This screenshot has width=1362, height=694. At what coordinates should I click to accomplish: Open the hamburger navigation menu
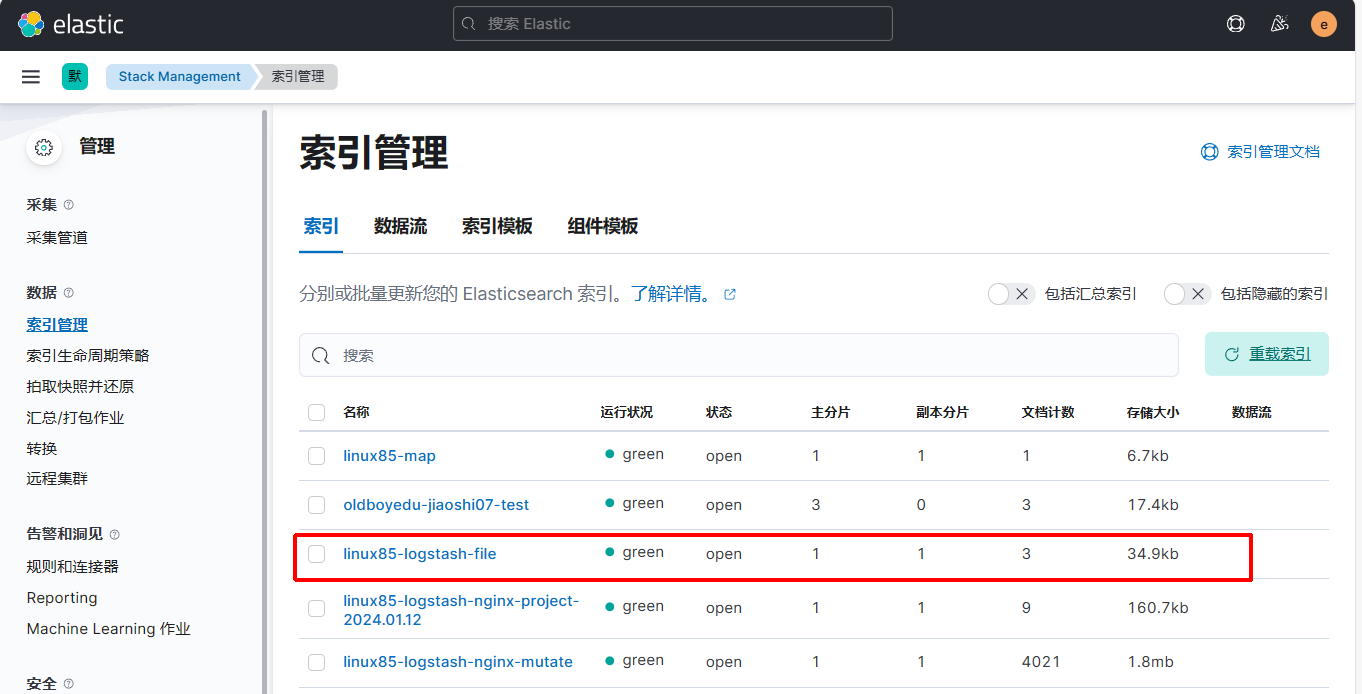(31, 77)
